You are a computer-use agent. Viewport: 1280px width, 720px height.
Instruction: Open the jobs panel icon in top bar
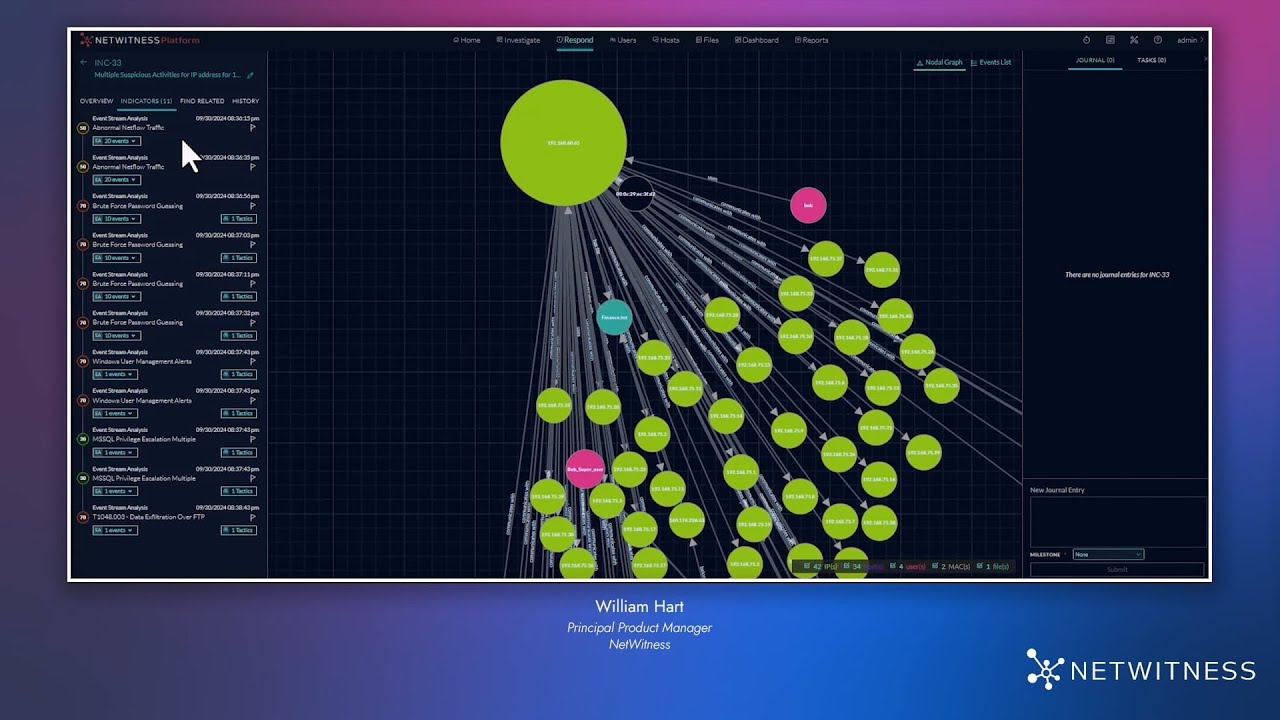click(1110, 40)
